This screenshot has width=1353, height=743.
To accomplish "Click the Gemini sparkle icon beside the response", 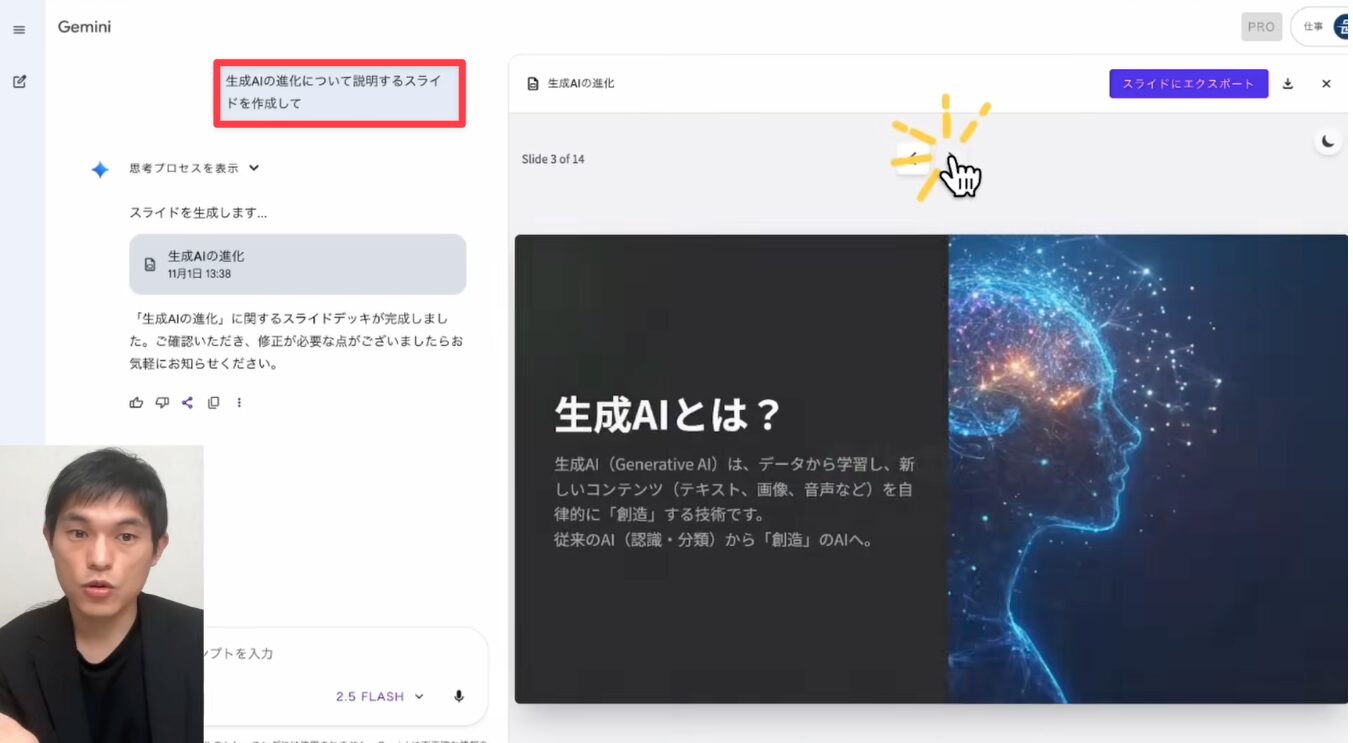I will tap(100, 170).
